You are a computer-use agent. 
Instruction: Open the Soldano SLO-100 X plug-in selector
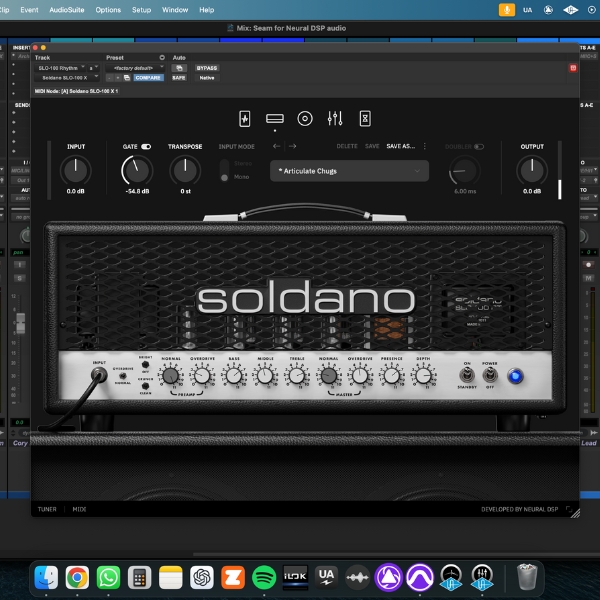click(x=67, y=78)
